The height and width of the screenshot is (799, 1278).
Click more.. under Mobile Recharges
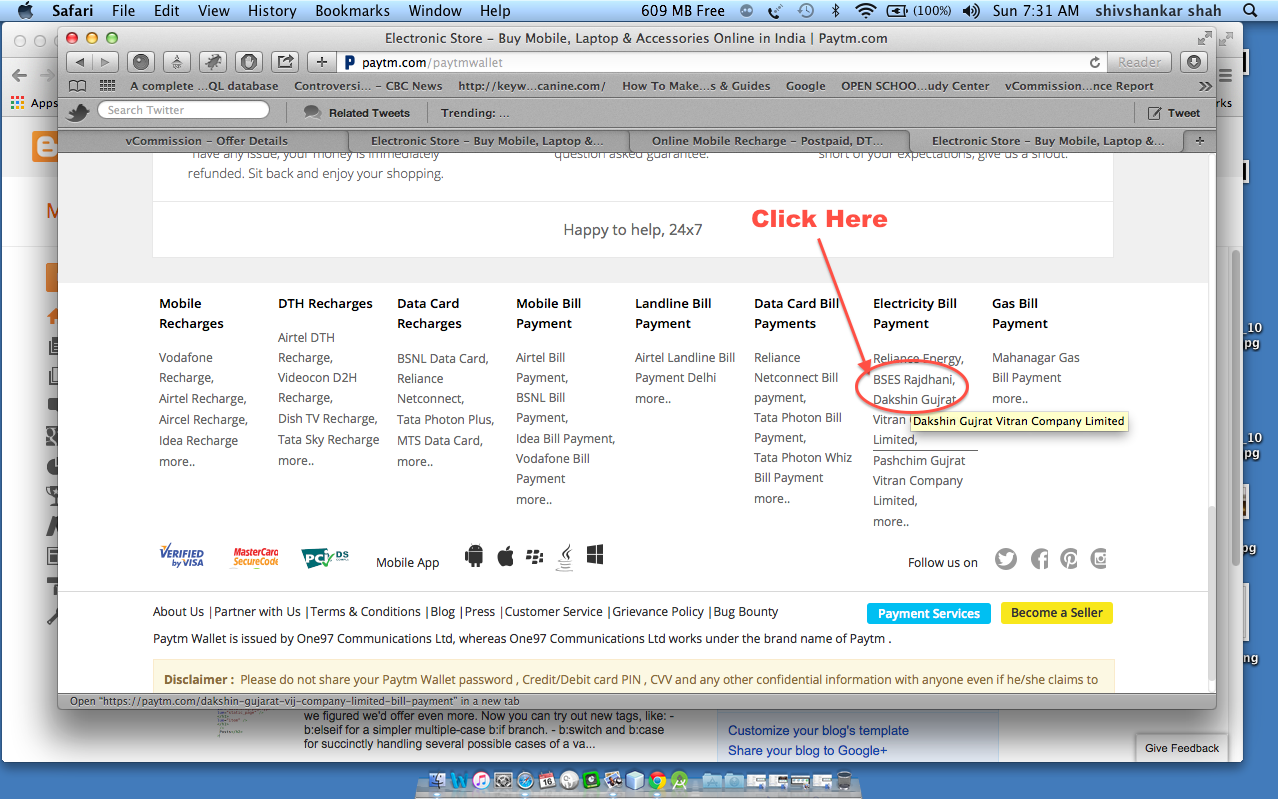click(x=177, y=462)
